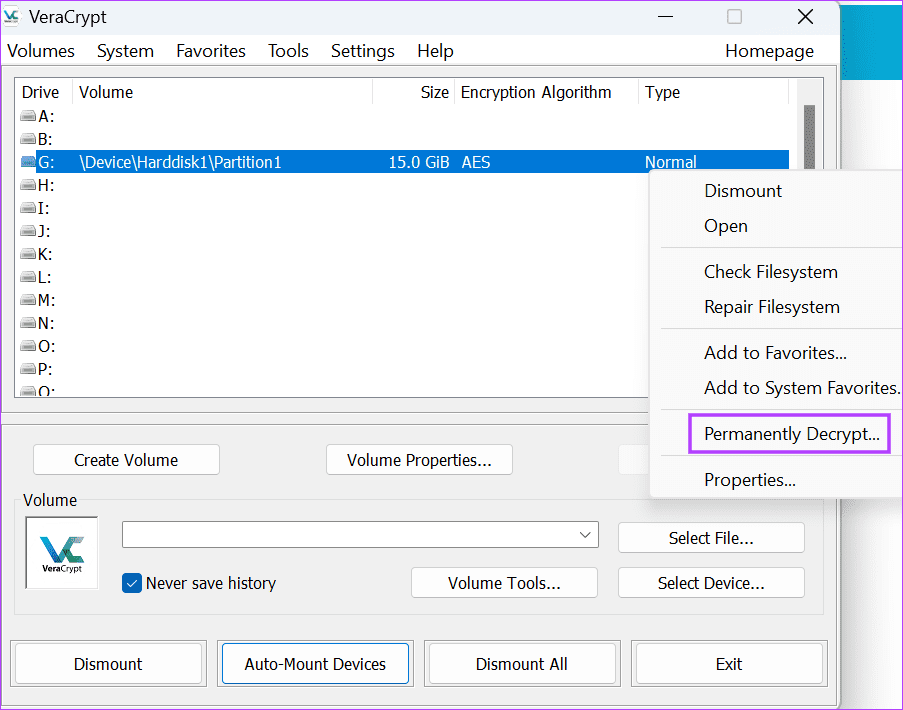Viewport: 903px width, 710px height.
Task: Click the Create Volume button
Action: point(126,459)
